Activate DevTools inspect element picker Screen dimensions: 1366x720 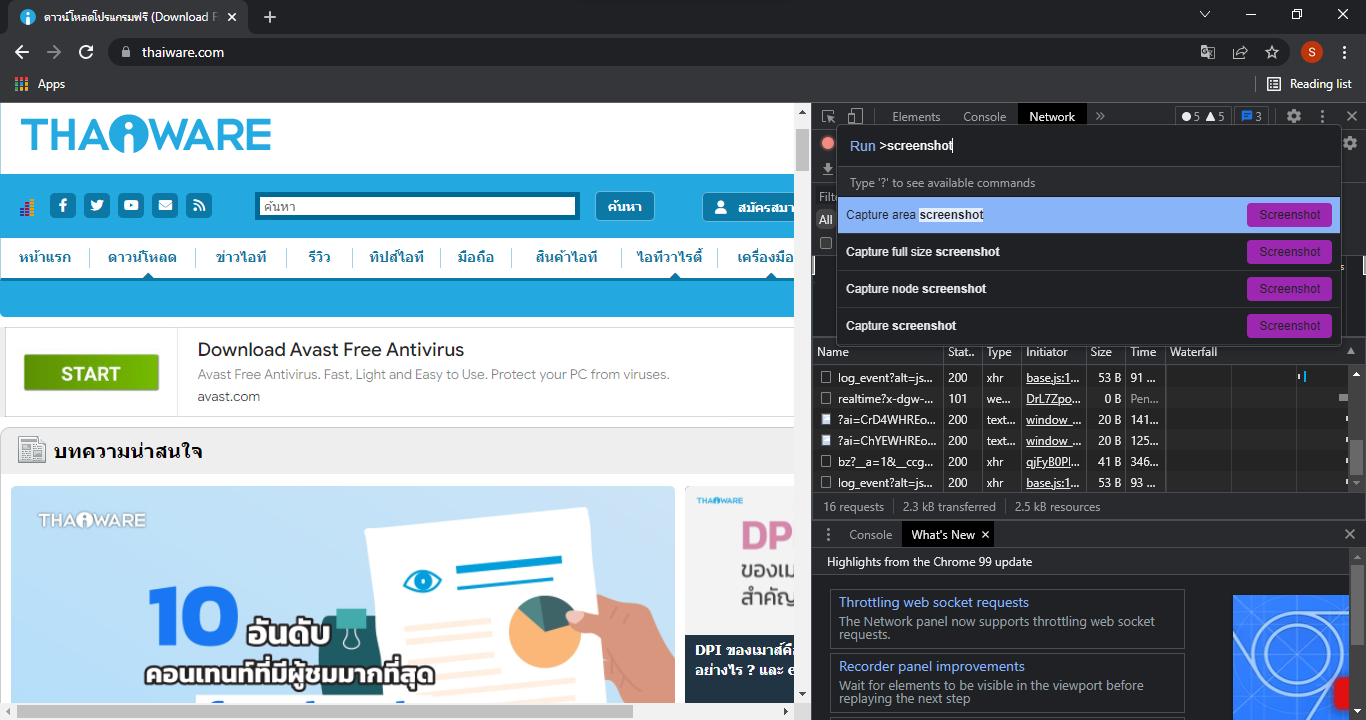click(829, 116)
